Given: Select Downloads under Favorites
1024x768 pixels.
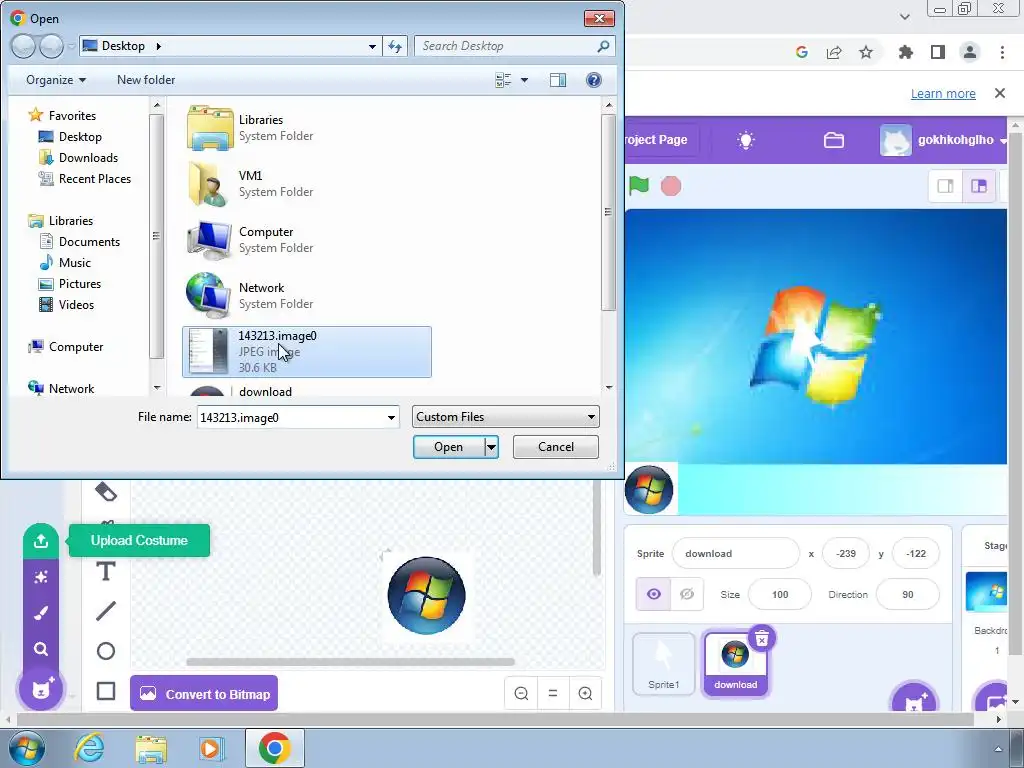Looking at the screenshot, I should point(78,157).
